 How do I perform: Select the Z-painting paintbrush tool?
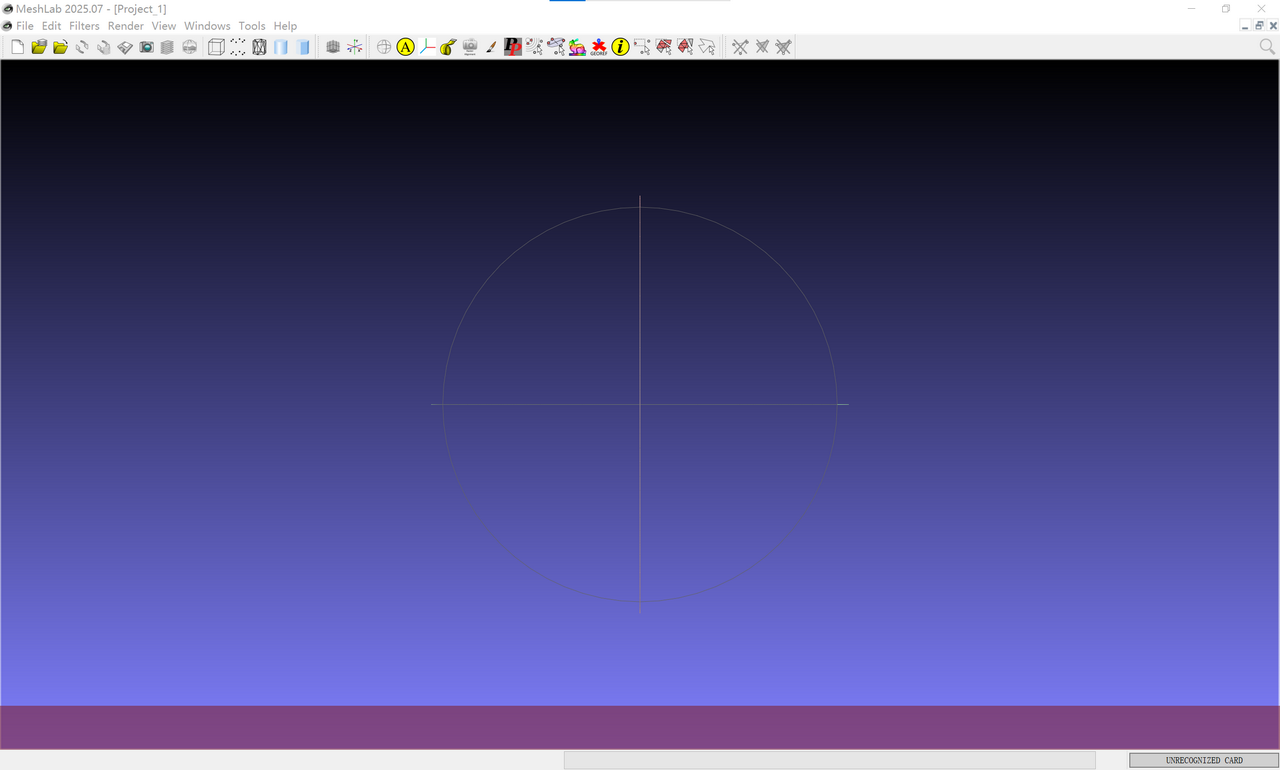click(x=491, y=47)
